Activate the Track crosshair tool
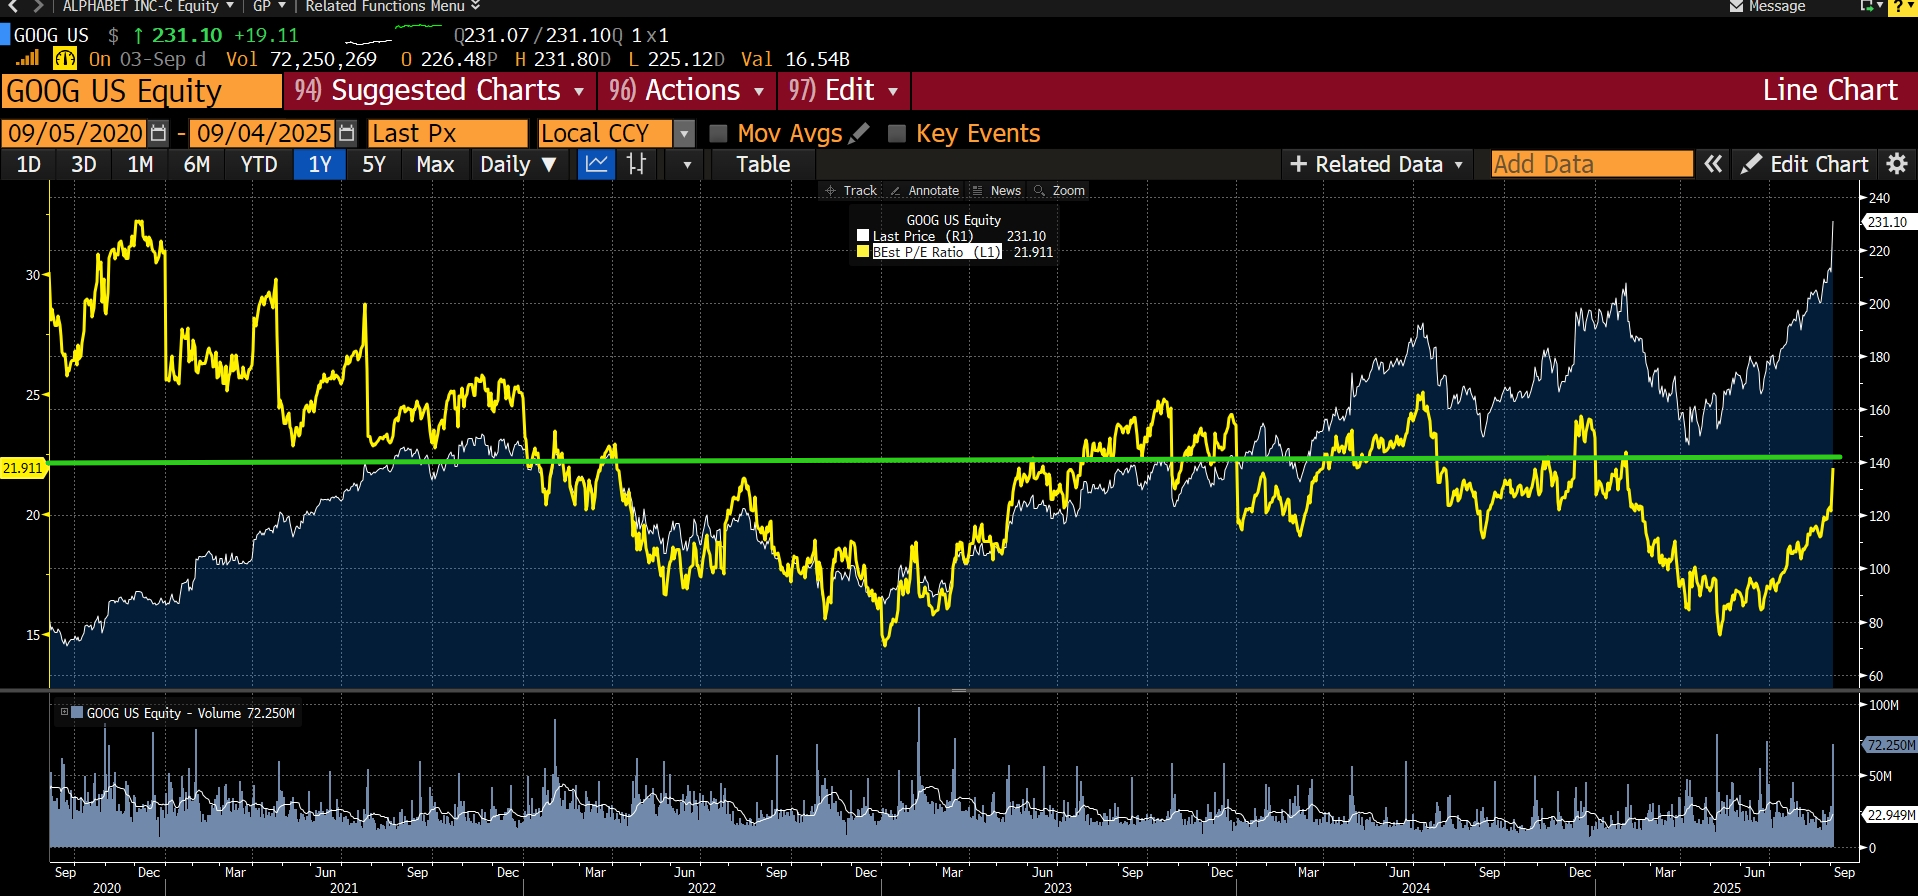This screenshot has width=1918, height=896. coord(851,190)
